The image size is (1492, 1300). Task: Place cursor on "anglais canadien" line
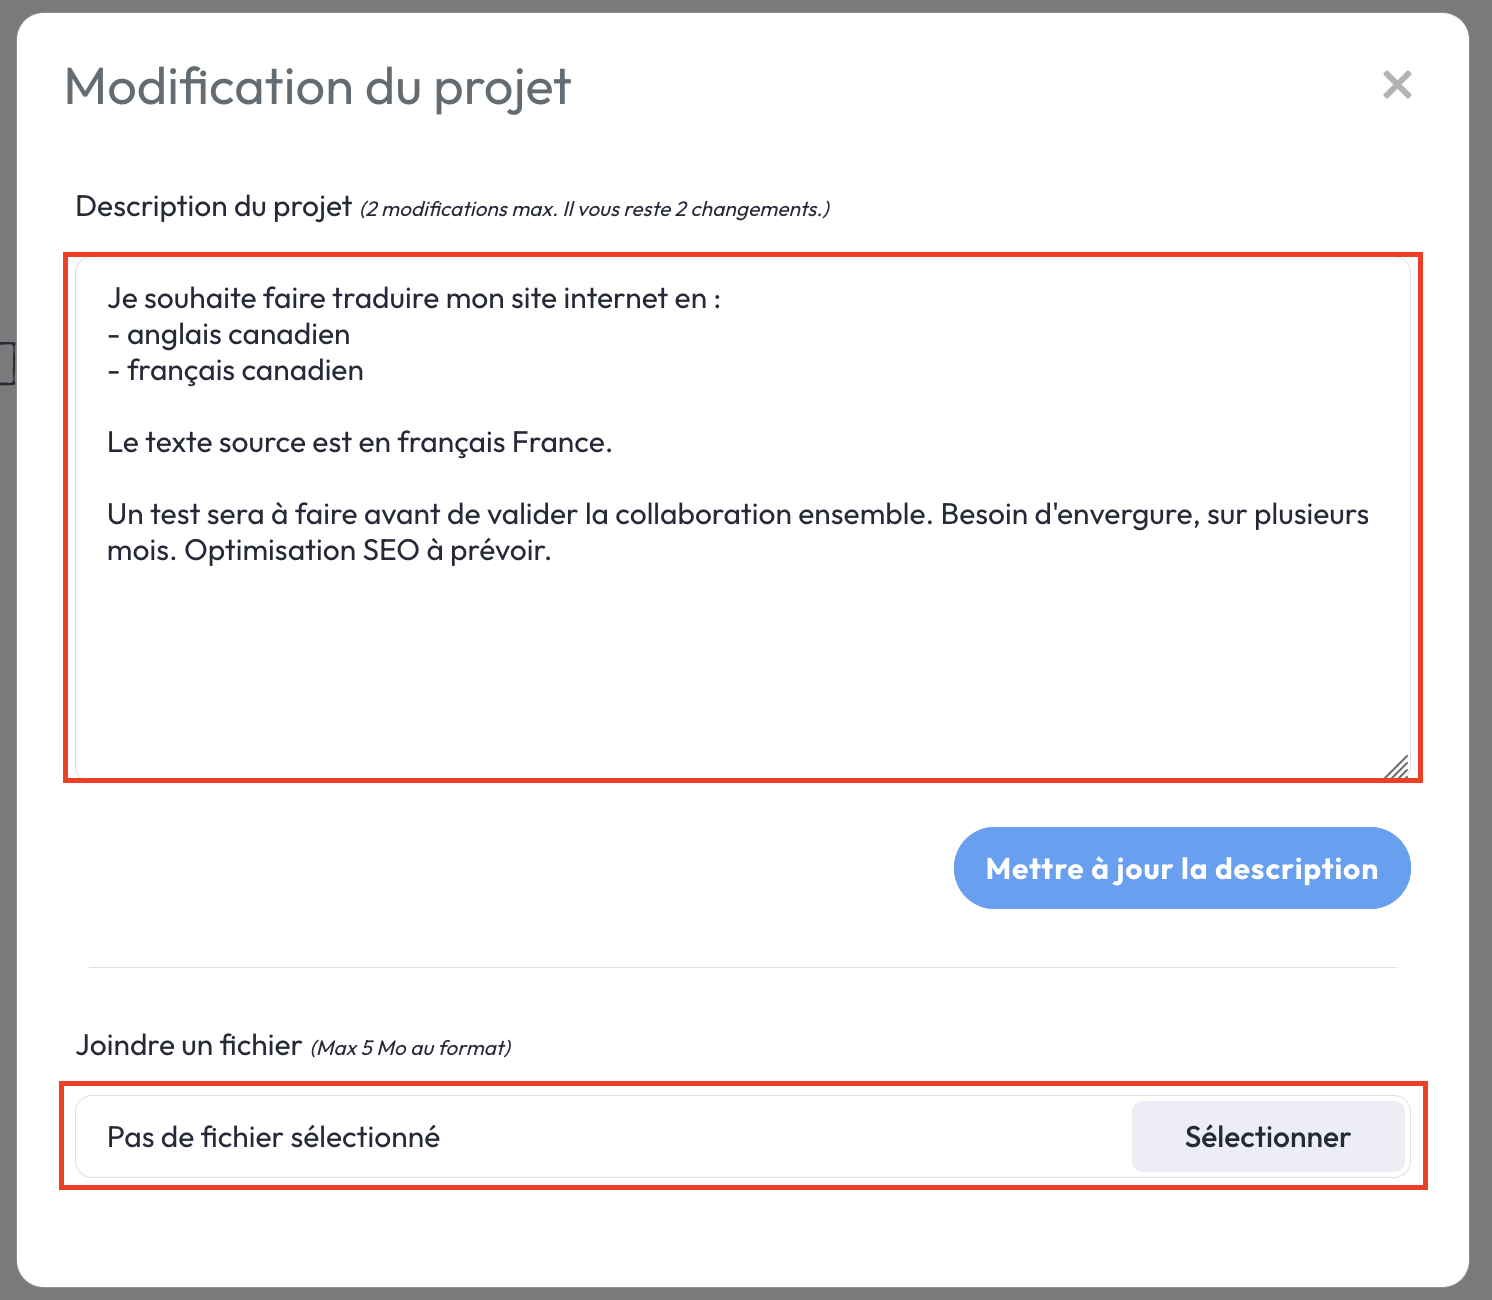[238, 335]
